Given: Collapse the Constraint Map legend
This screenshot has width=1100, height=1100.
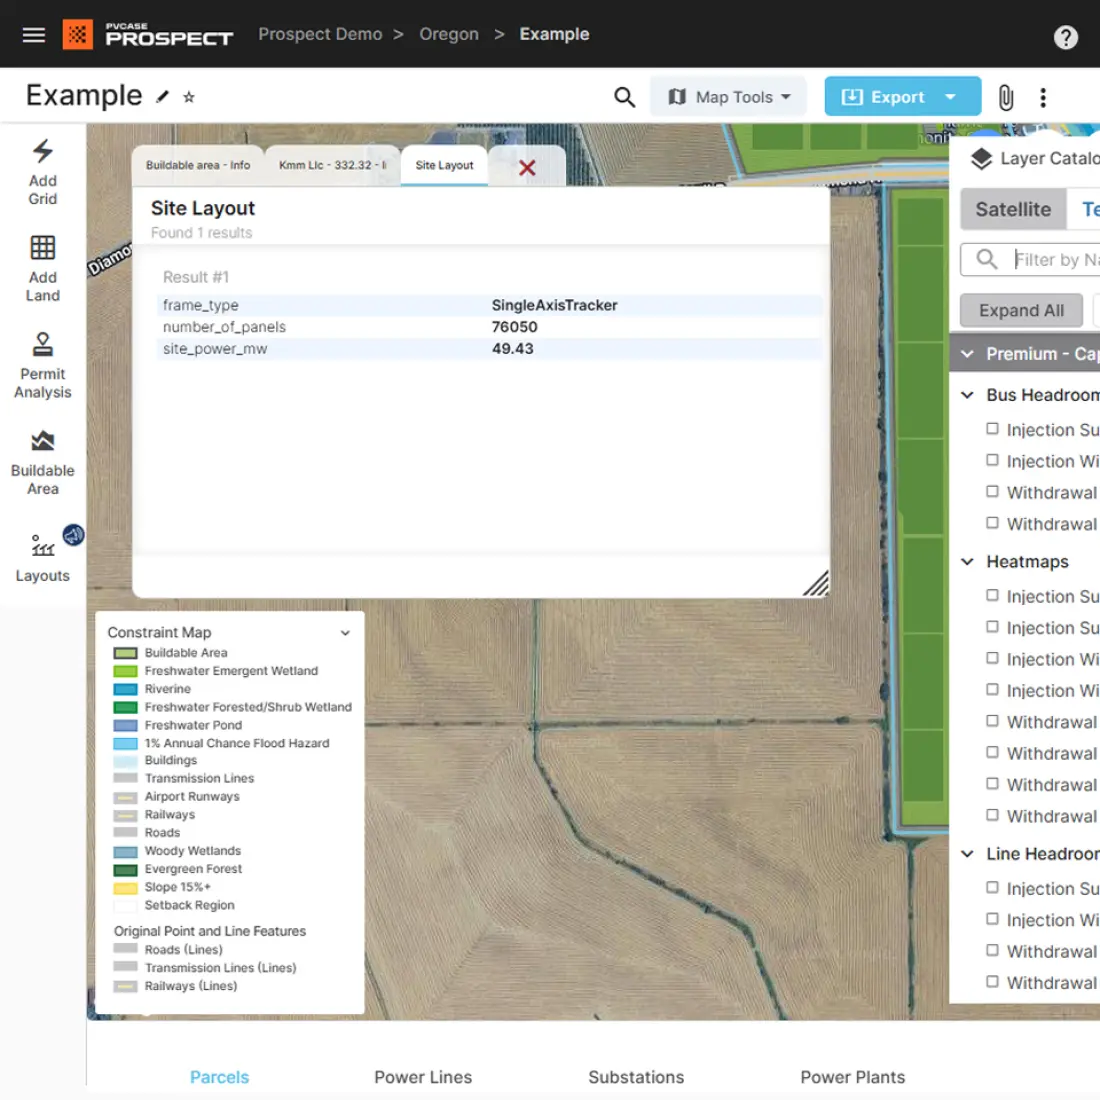Looking at the screenshot, I should (345, 632).
